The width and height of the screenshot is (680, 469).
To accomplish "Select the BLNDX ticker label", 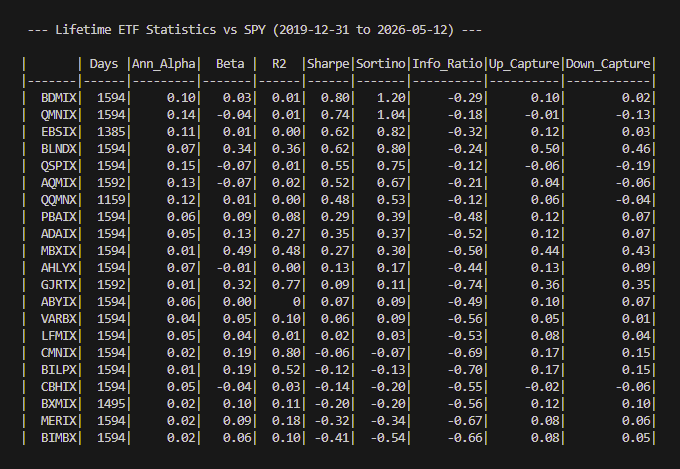I will click(x=59, y=149).
